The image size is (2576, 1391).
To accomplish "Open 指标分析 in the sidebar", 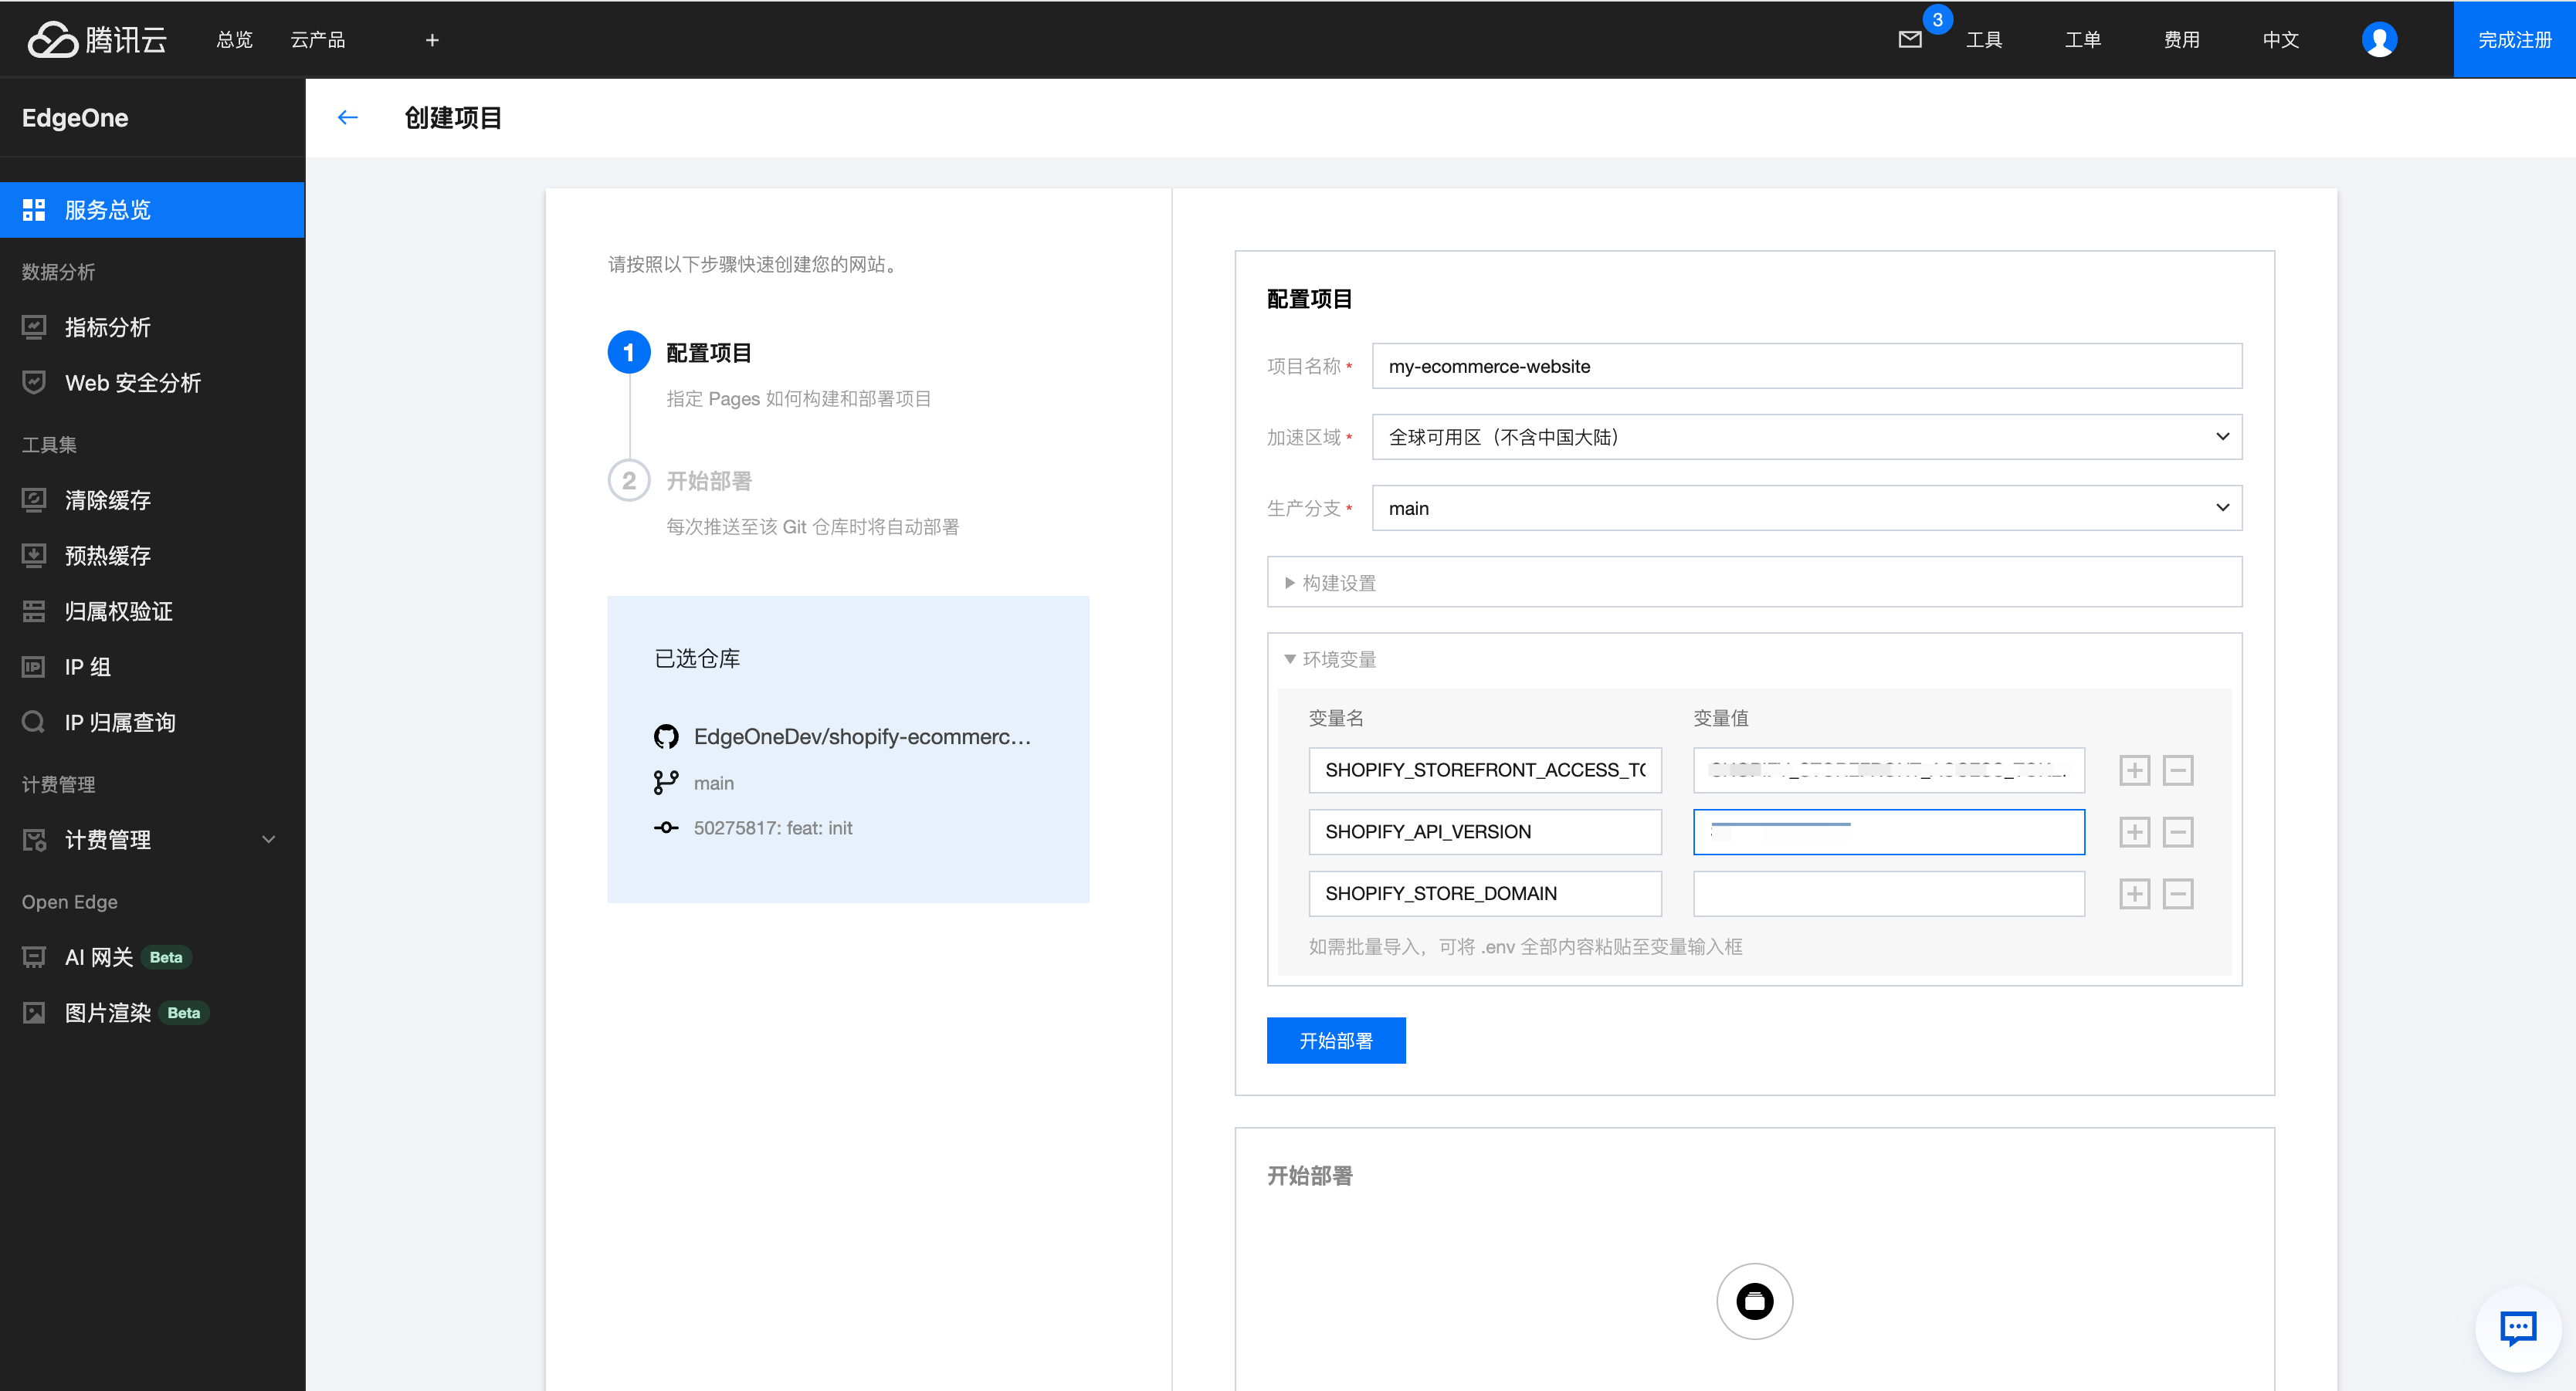I will point(107,327).
